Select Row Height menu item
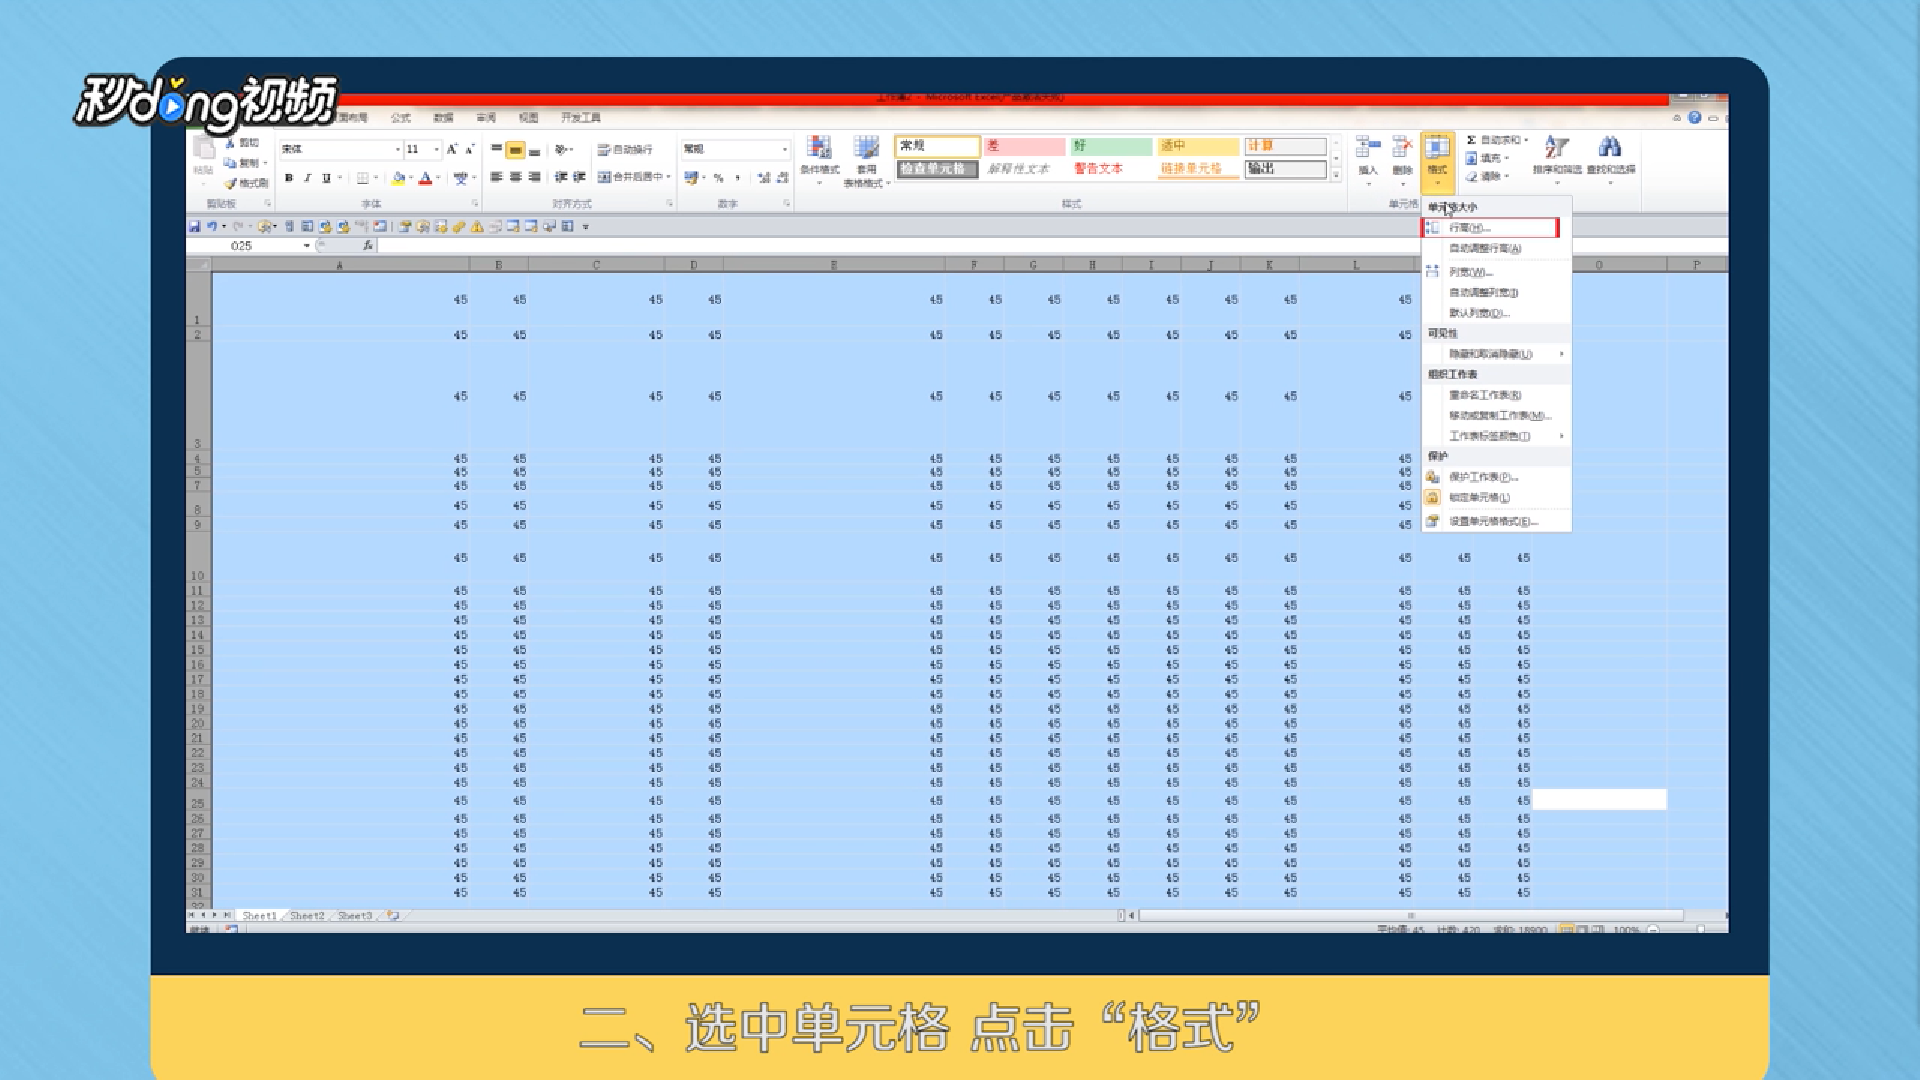1920x1080 pixels. tap(1470, 228)
